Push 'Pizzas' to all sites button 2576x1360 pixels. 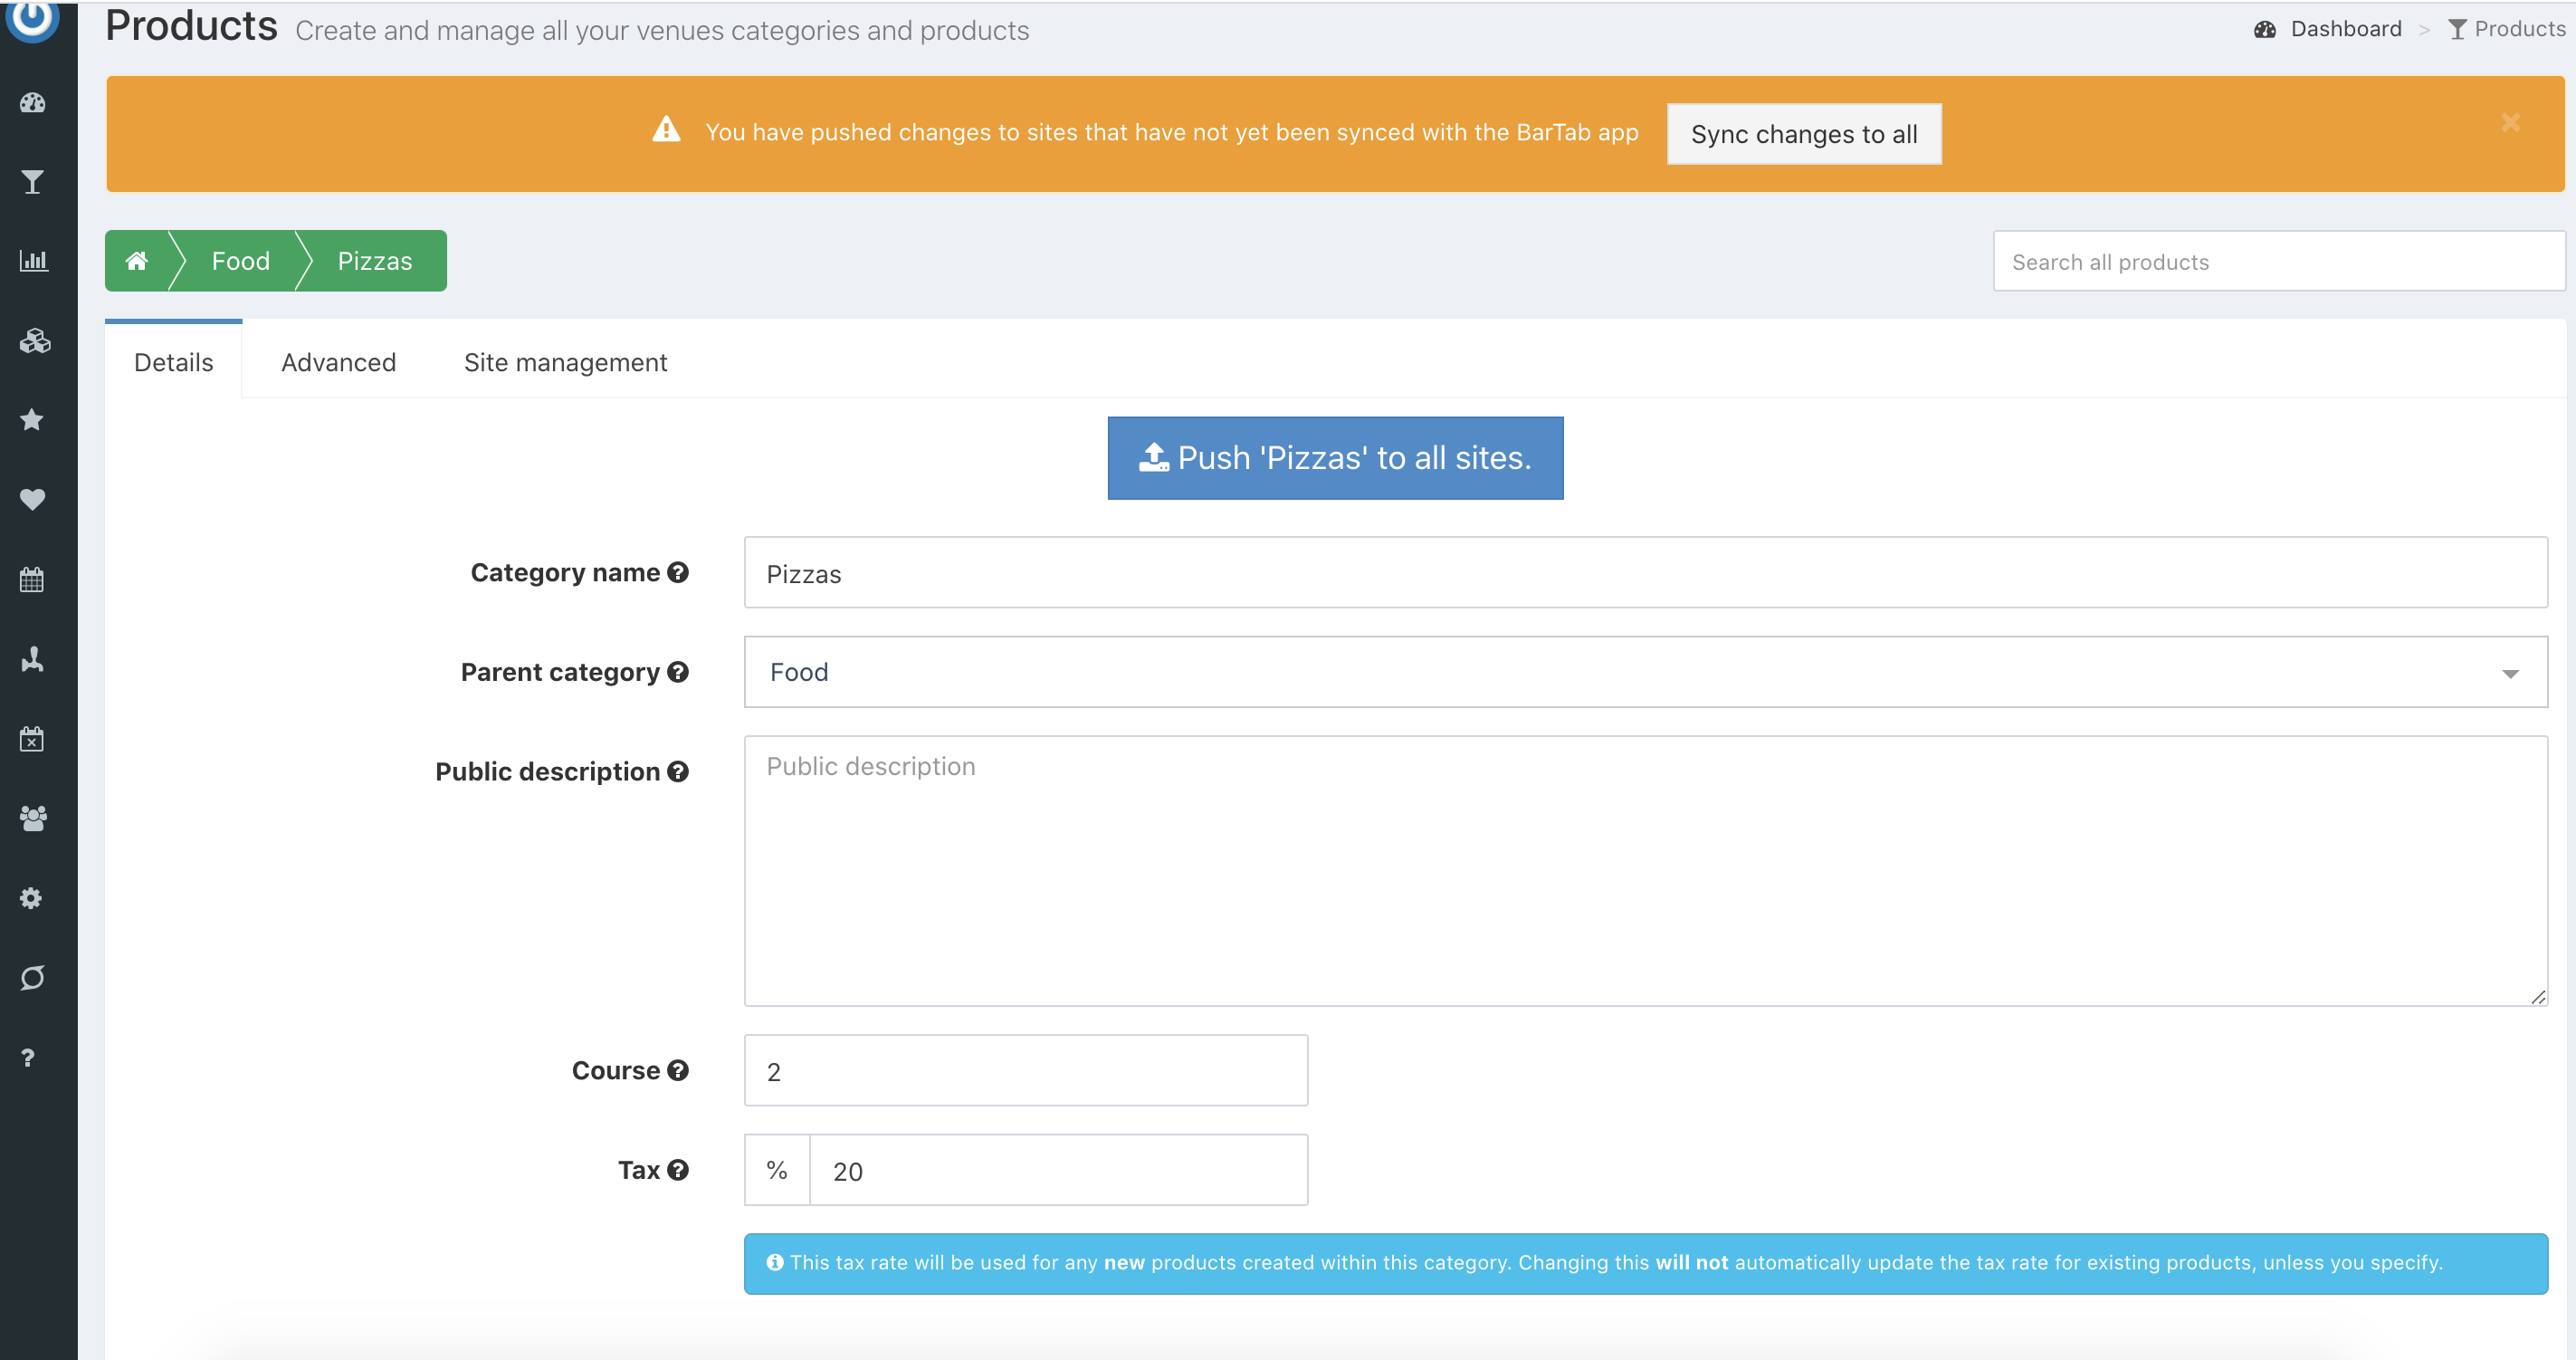(x=1335, y=458)
